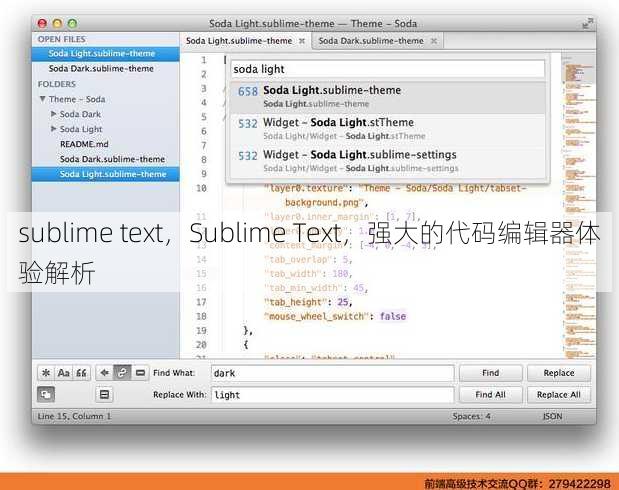Toggle in-selection search option

140,373
